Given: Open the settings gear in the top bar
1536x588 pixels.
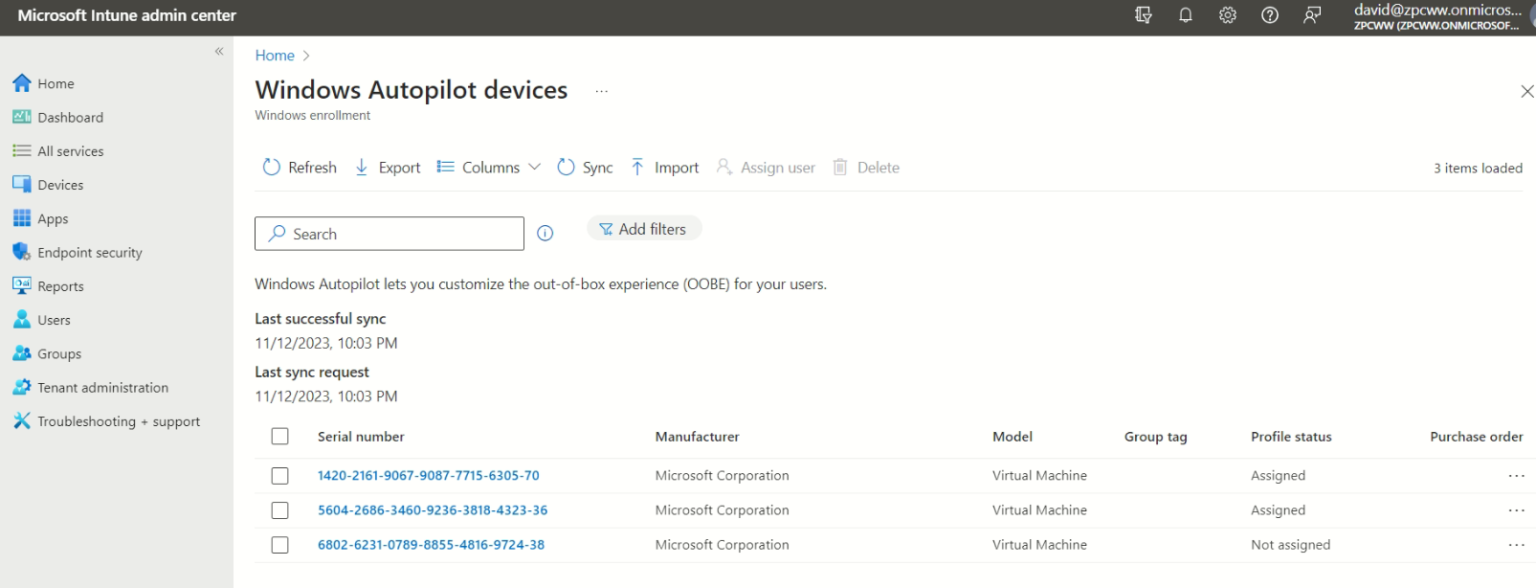Looking at the screenshot, I should click(1227, 16).
